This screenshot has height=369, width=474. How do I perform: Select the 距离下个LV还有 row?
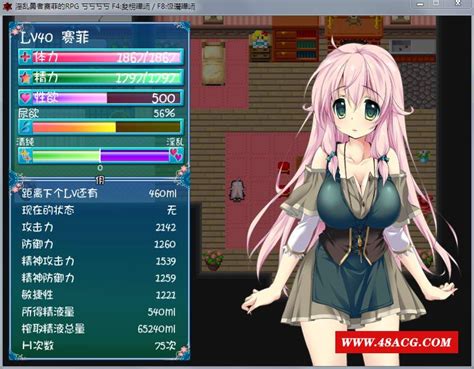coord(99,193)
